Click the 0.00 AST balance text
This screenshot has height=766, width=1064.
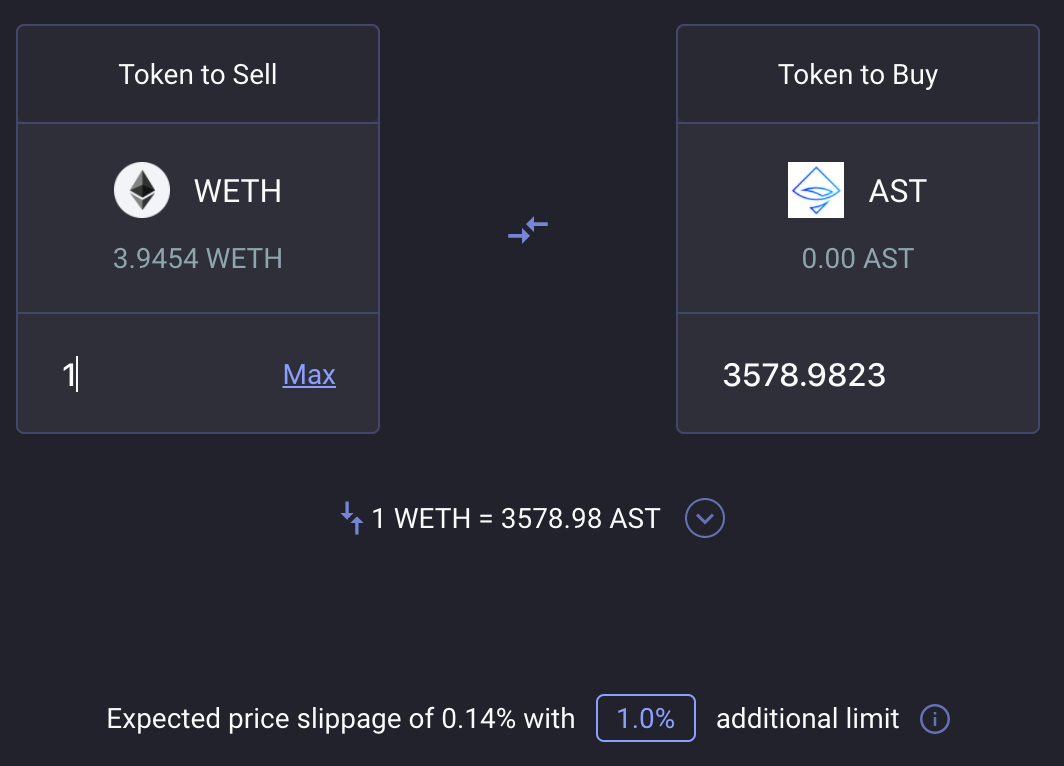pyautogui.click(x=858, y=258)
